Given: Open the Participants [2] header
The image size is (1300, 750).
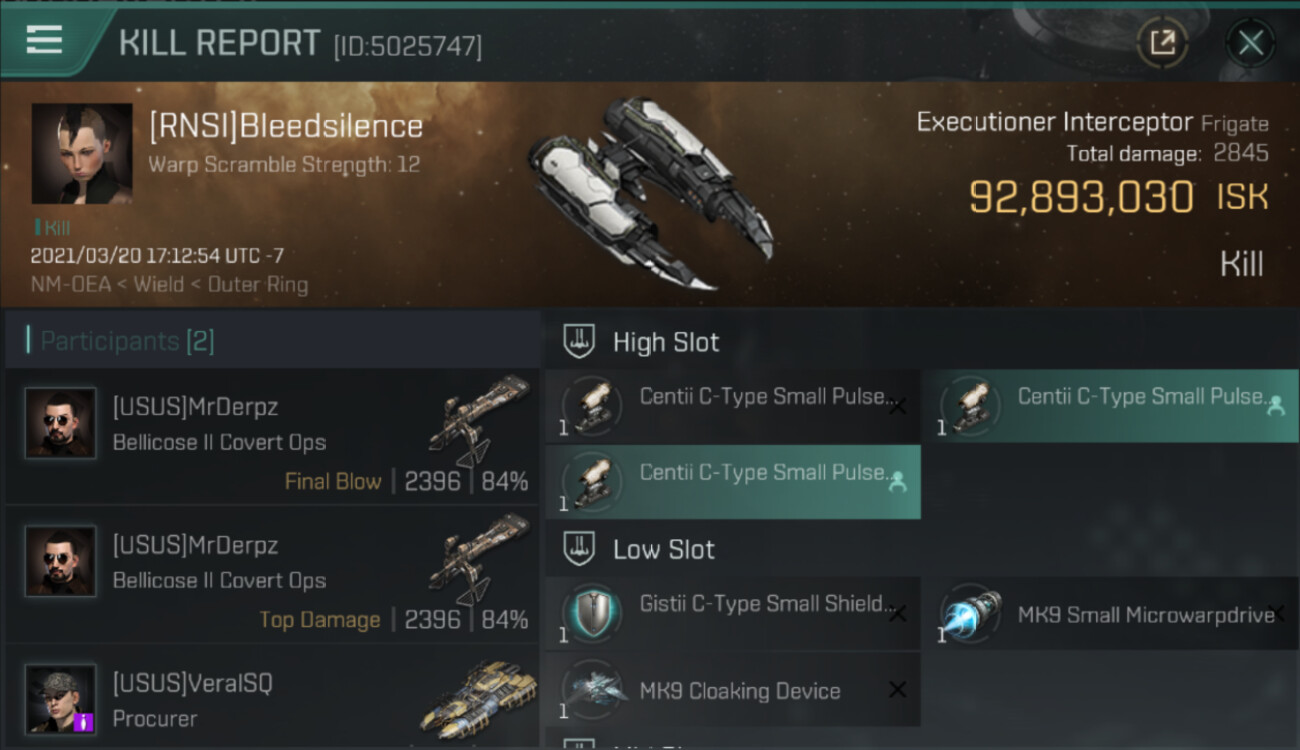Looking at the screenshot, I should (x=127, y=341).
